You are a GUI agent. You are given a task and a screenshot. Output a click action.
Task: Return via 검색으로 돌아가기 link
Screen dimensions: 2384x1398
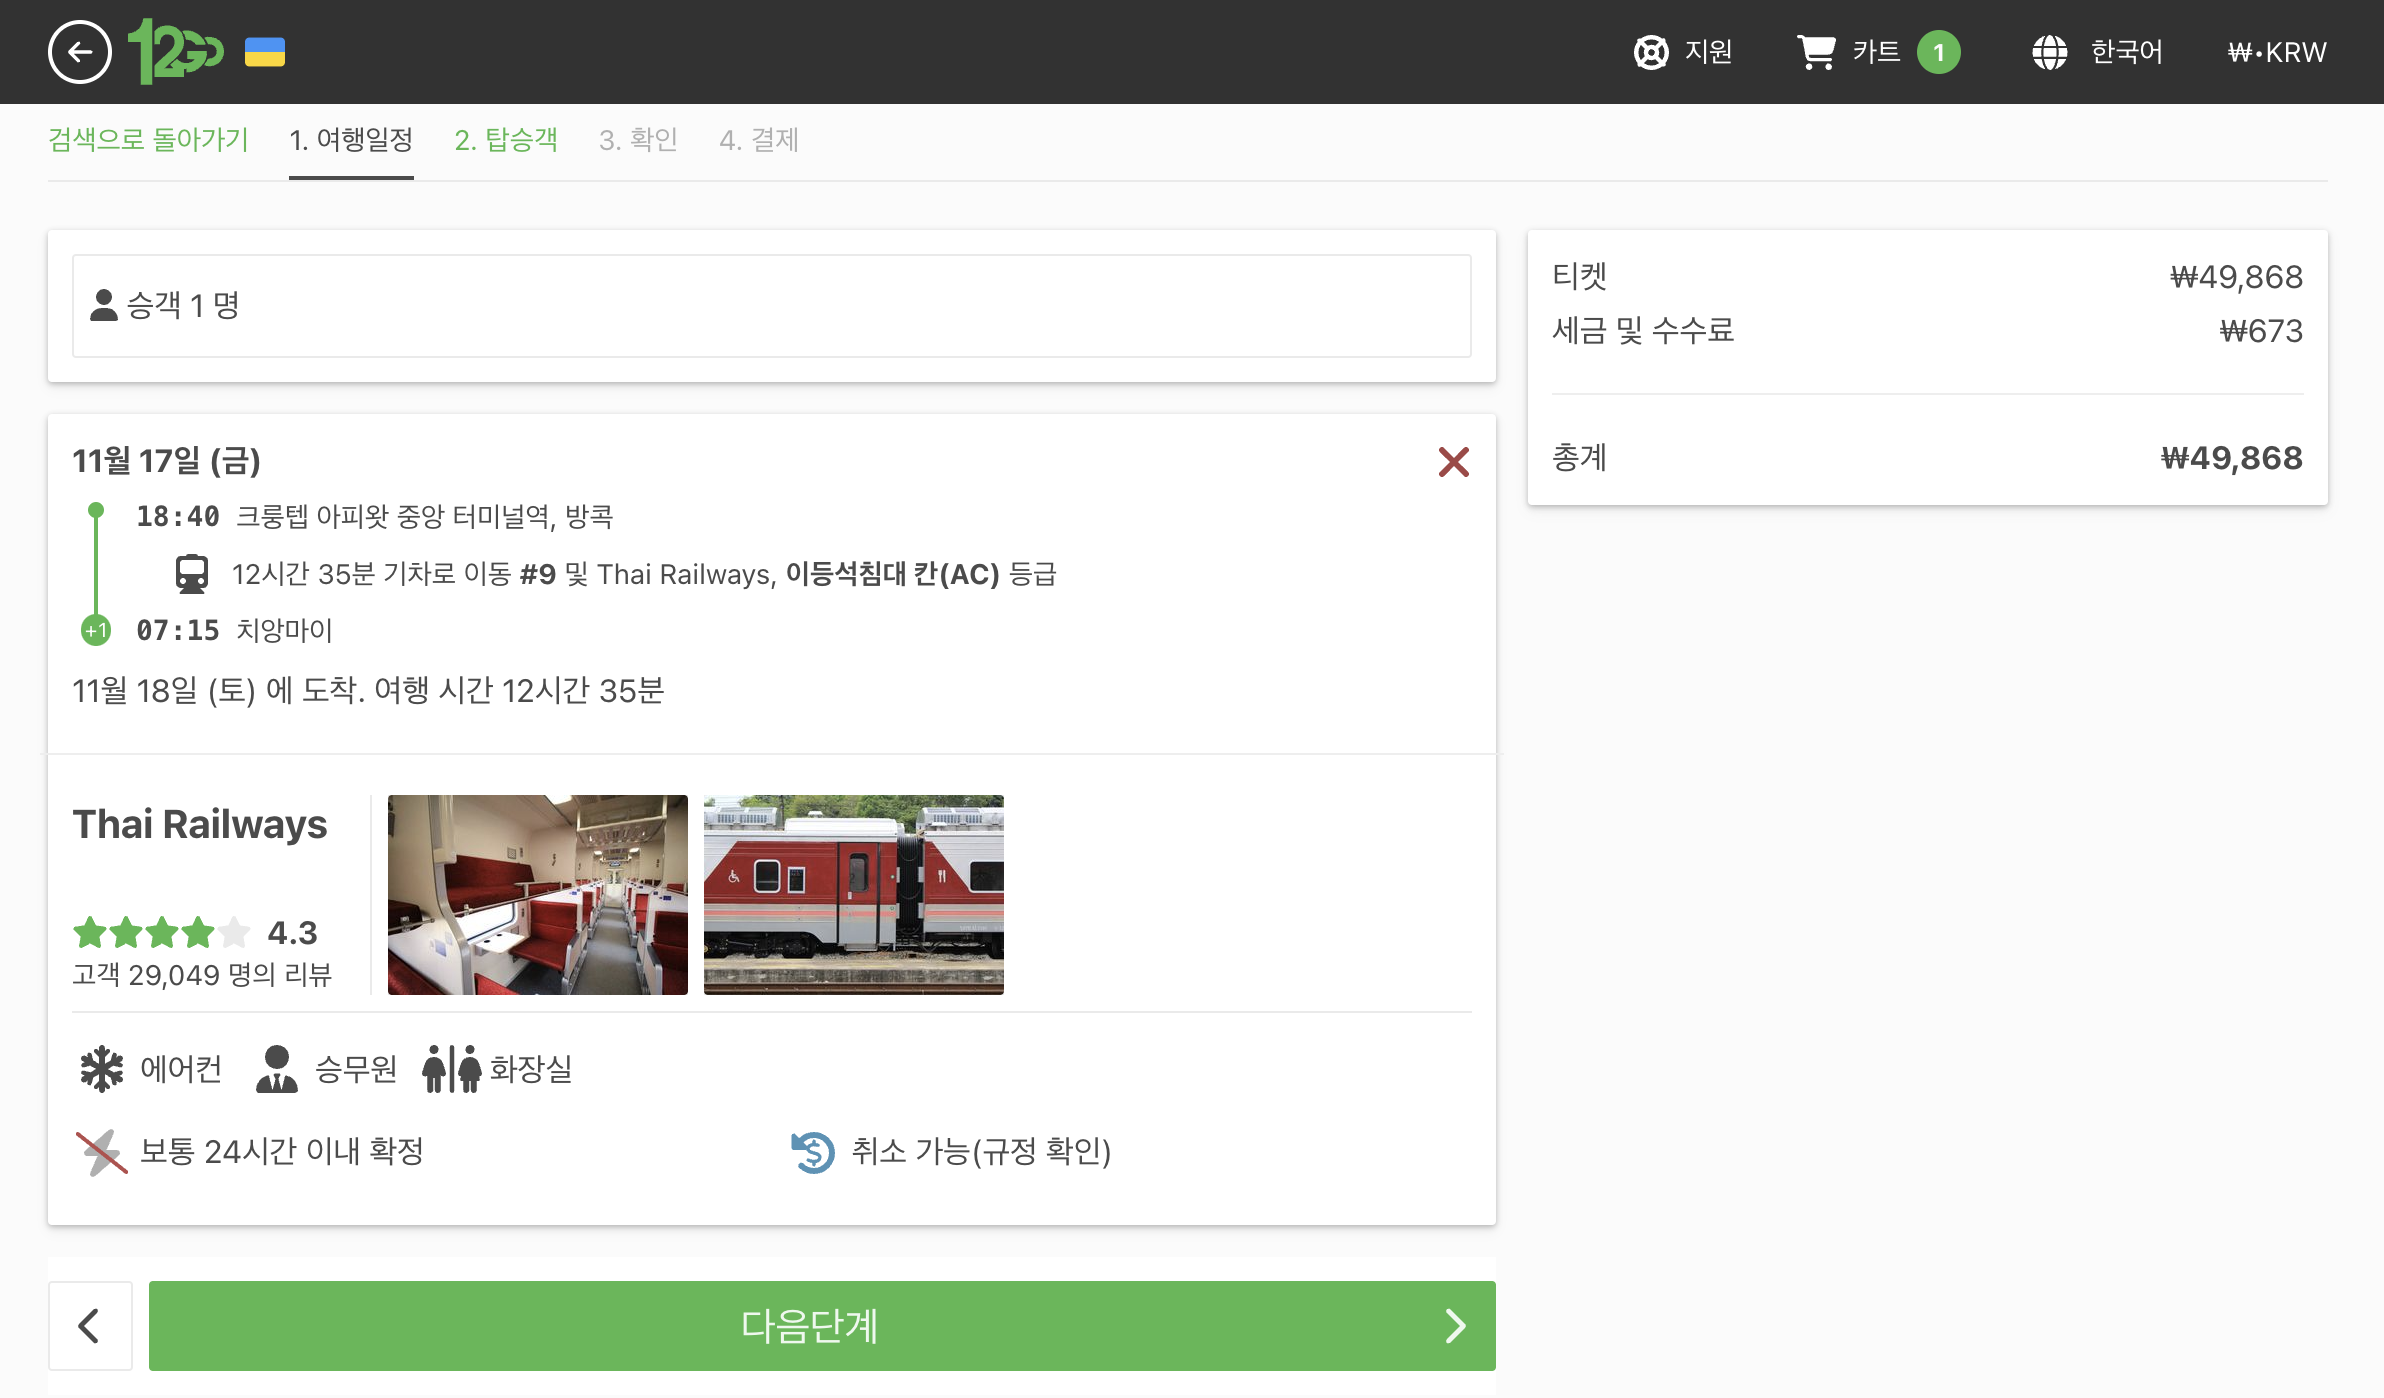click(148, 139)
